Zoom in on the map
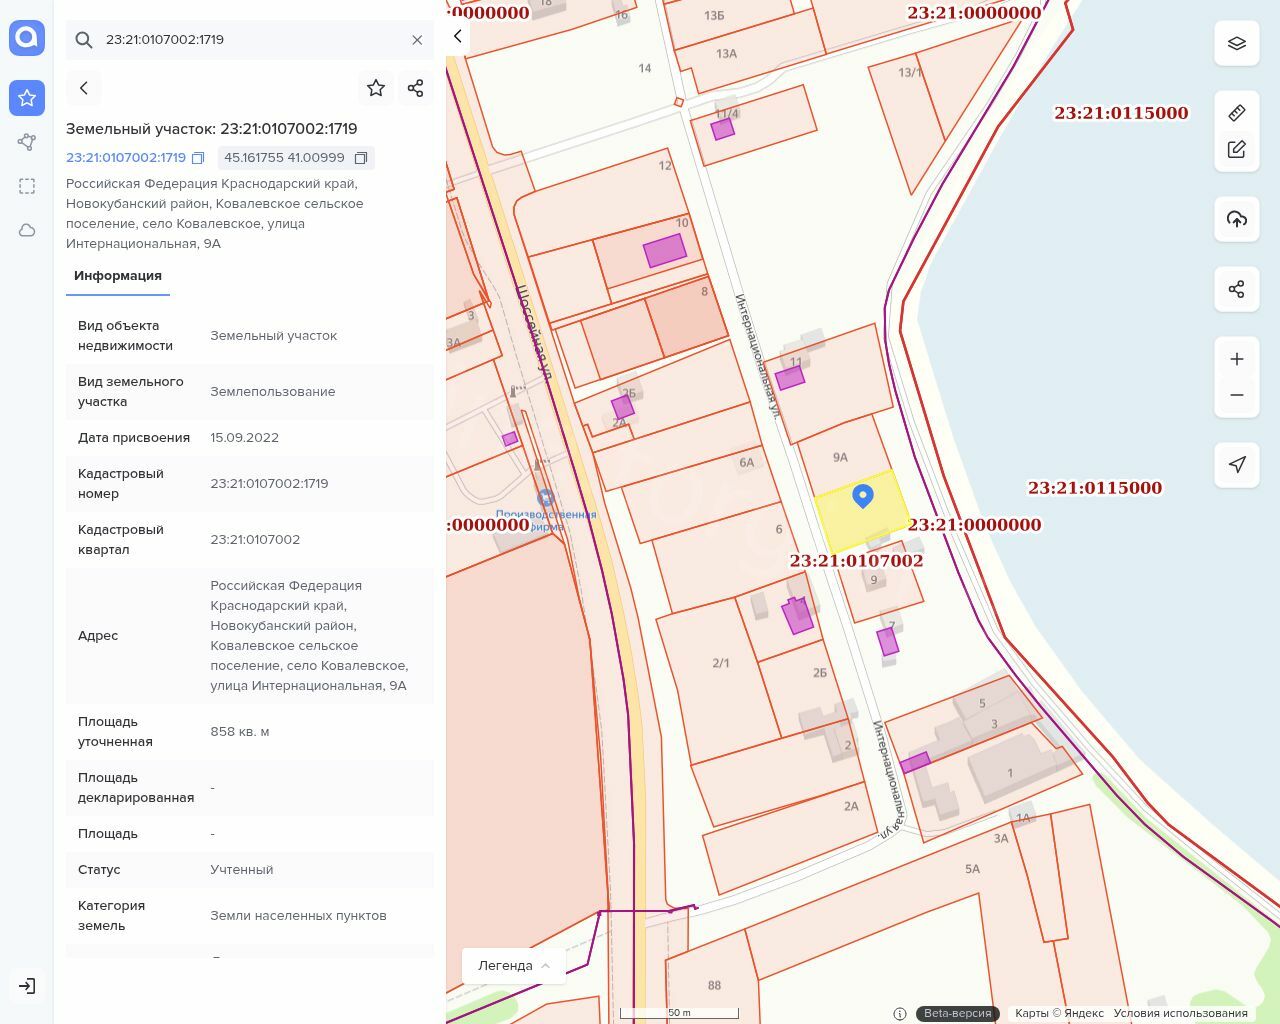 [1237, 359]
